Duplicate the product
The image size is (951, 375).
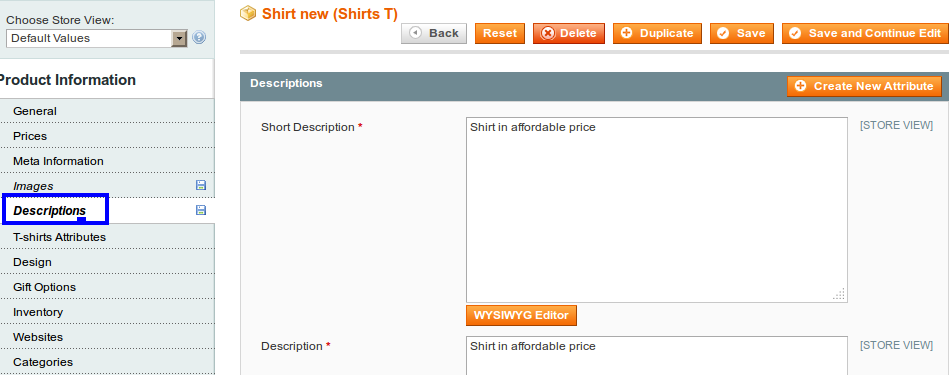click(x=657, y=33)
